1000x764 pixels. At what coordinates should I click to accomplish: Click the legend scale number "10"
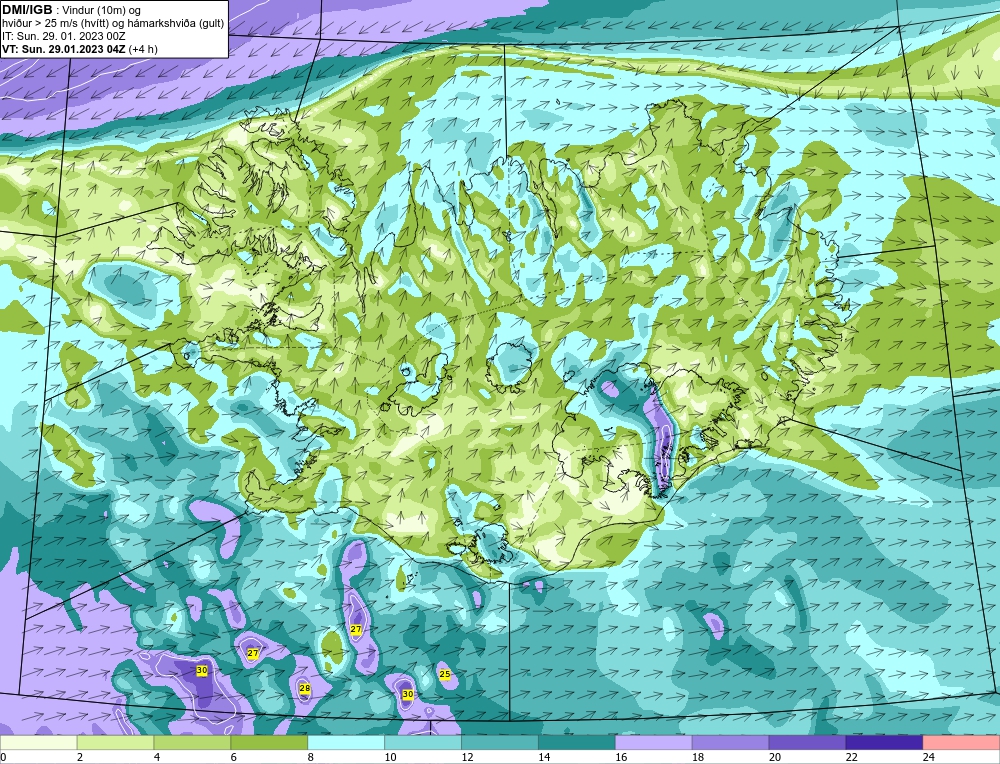390,757
